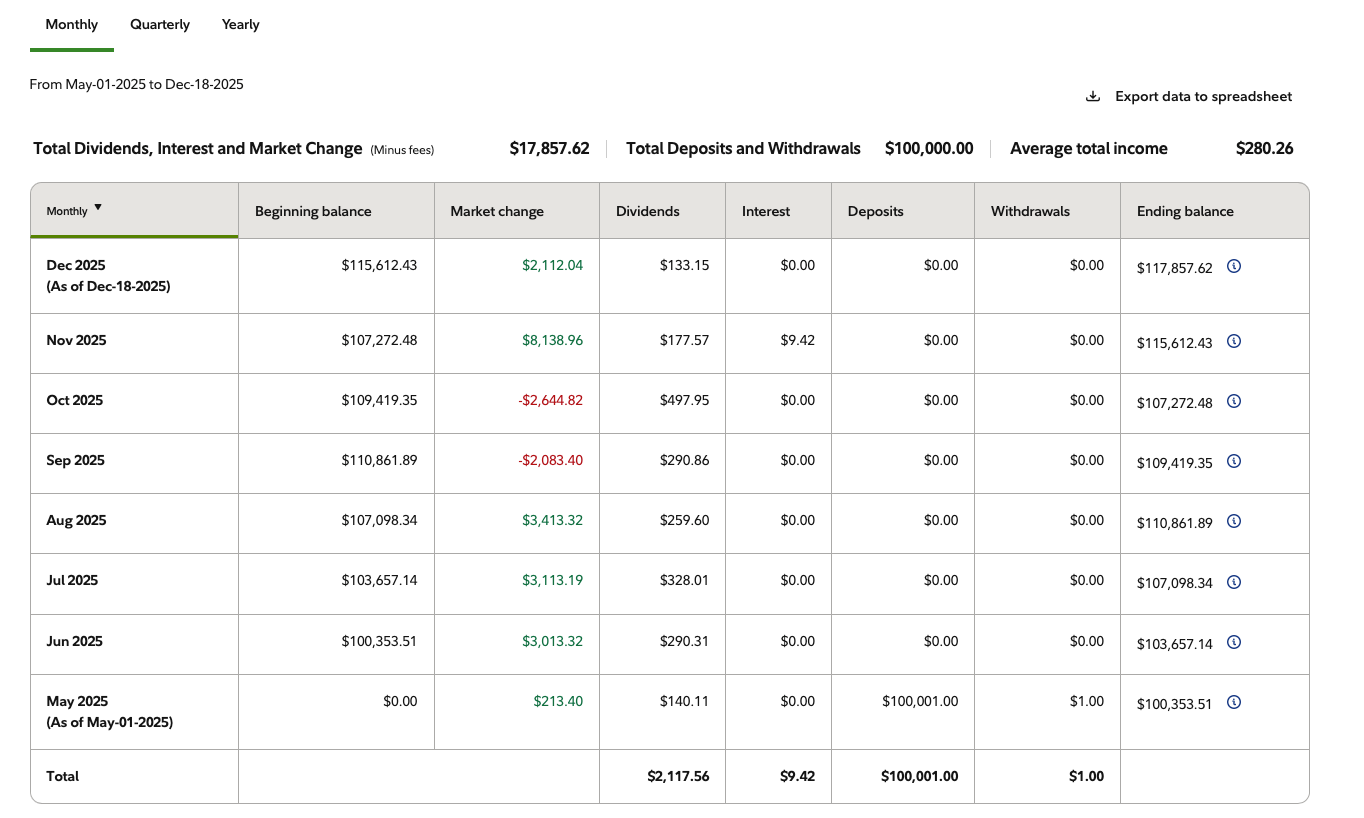Click the Nov 2025 row label
The height and width of the screenshot is (818, 1364).
coord(76,341)
